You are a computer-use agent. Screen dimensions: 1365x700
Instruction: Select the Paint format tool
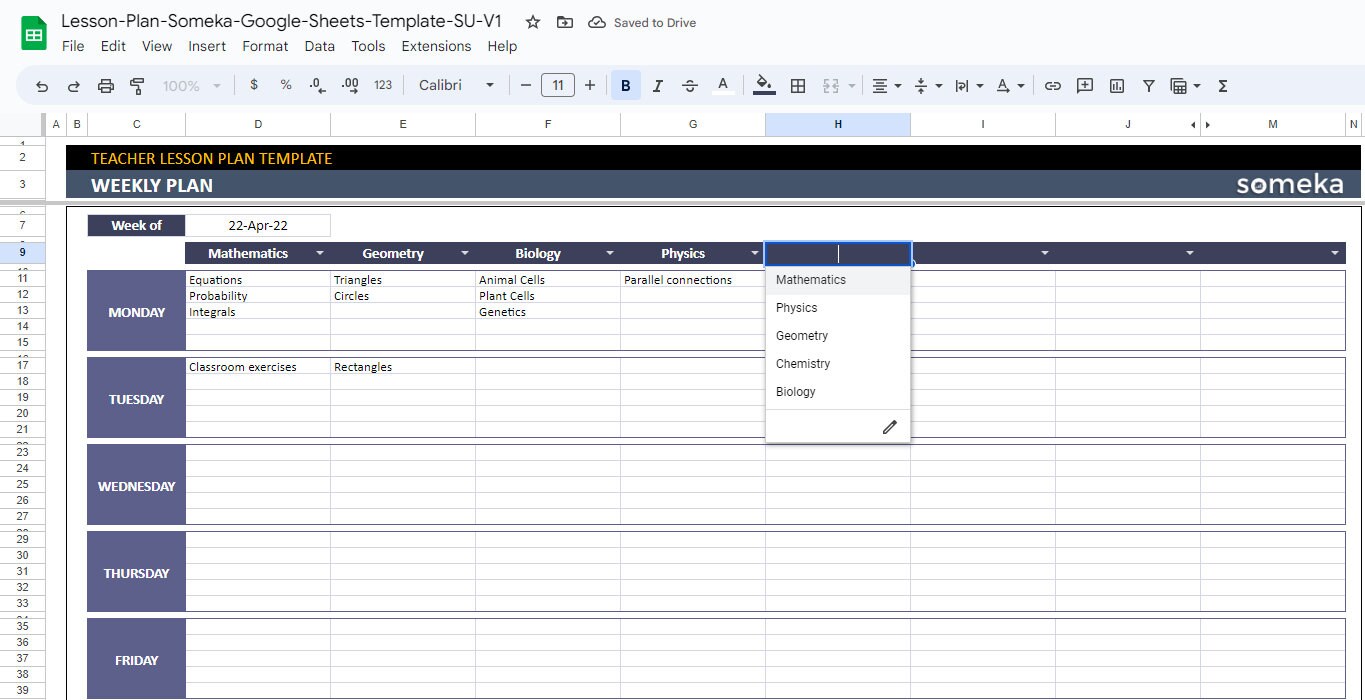pos(137,85)
